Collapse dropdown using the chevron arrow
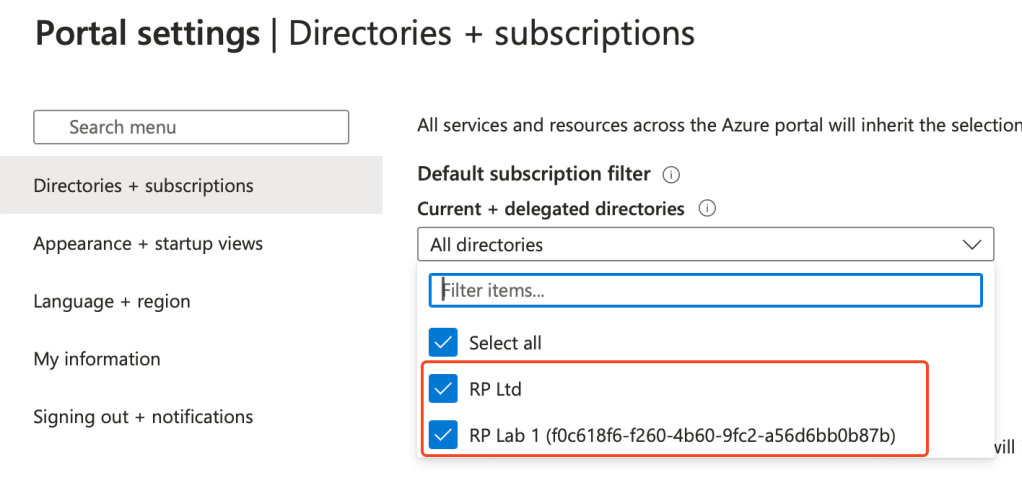 point(970,245)
